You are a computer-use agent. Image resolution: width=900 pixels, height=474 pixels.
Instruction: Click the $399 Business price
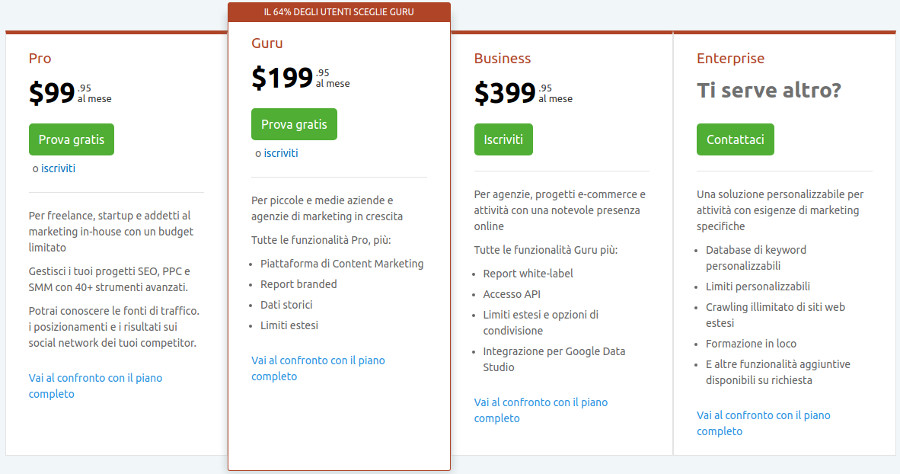click(x=505, y=93)
